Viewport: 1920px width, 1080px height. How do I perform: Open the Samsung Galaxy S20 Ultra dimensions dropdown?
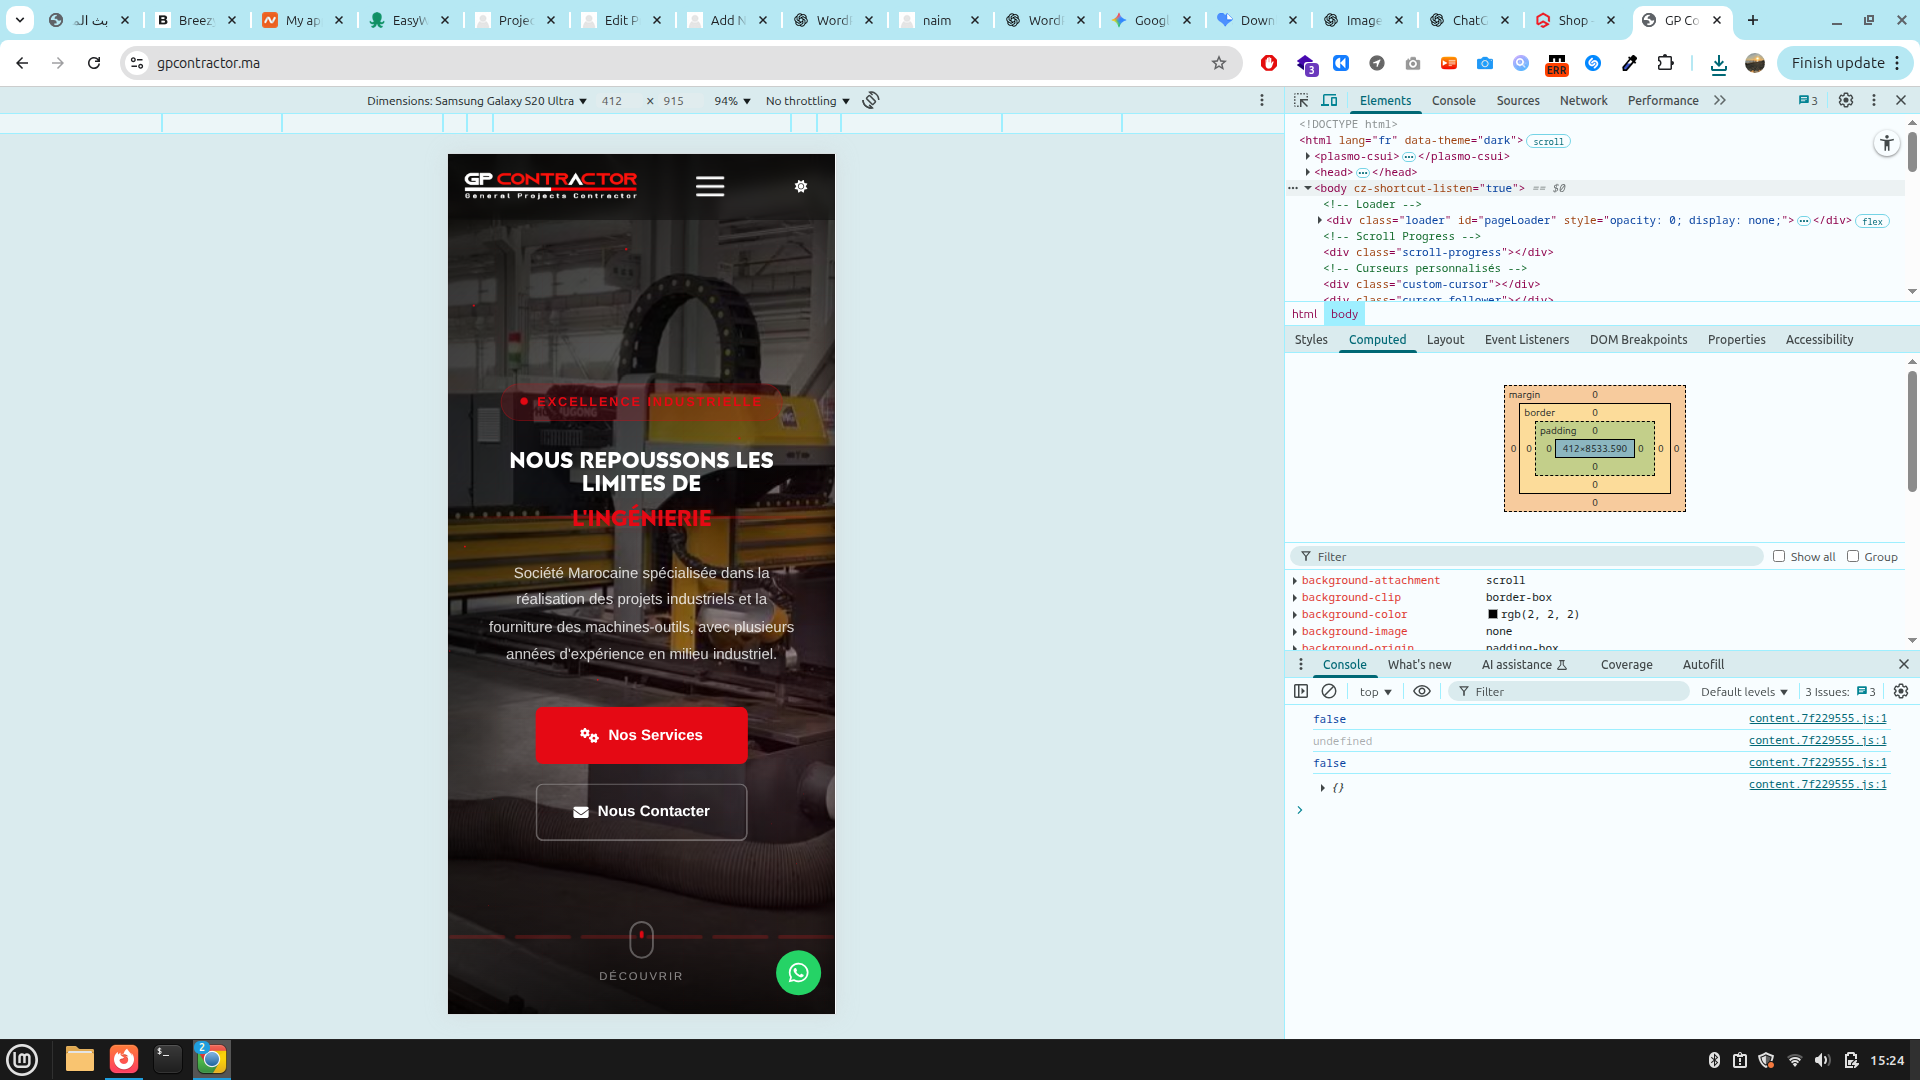pos(477,101)
